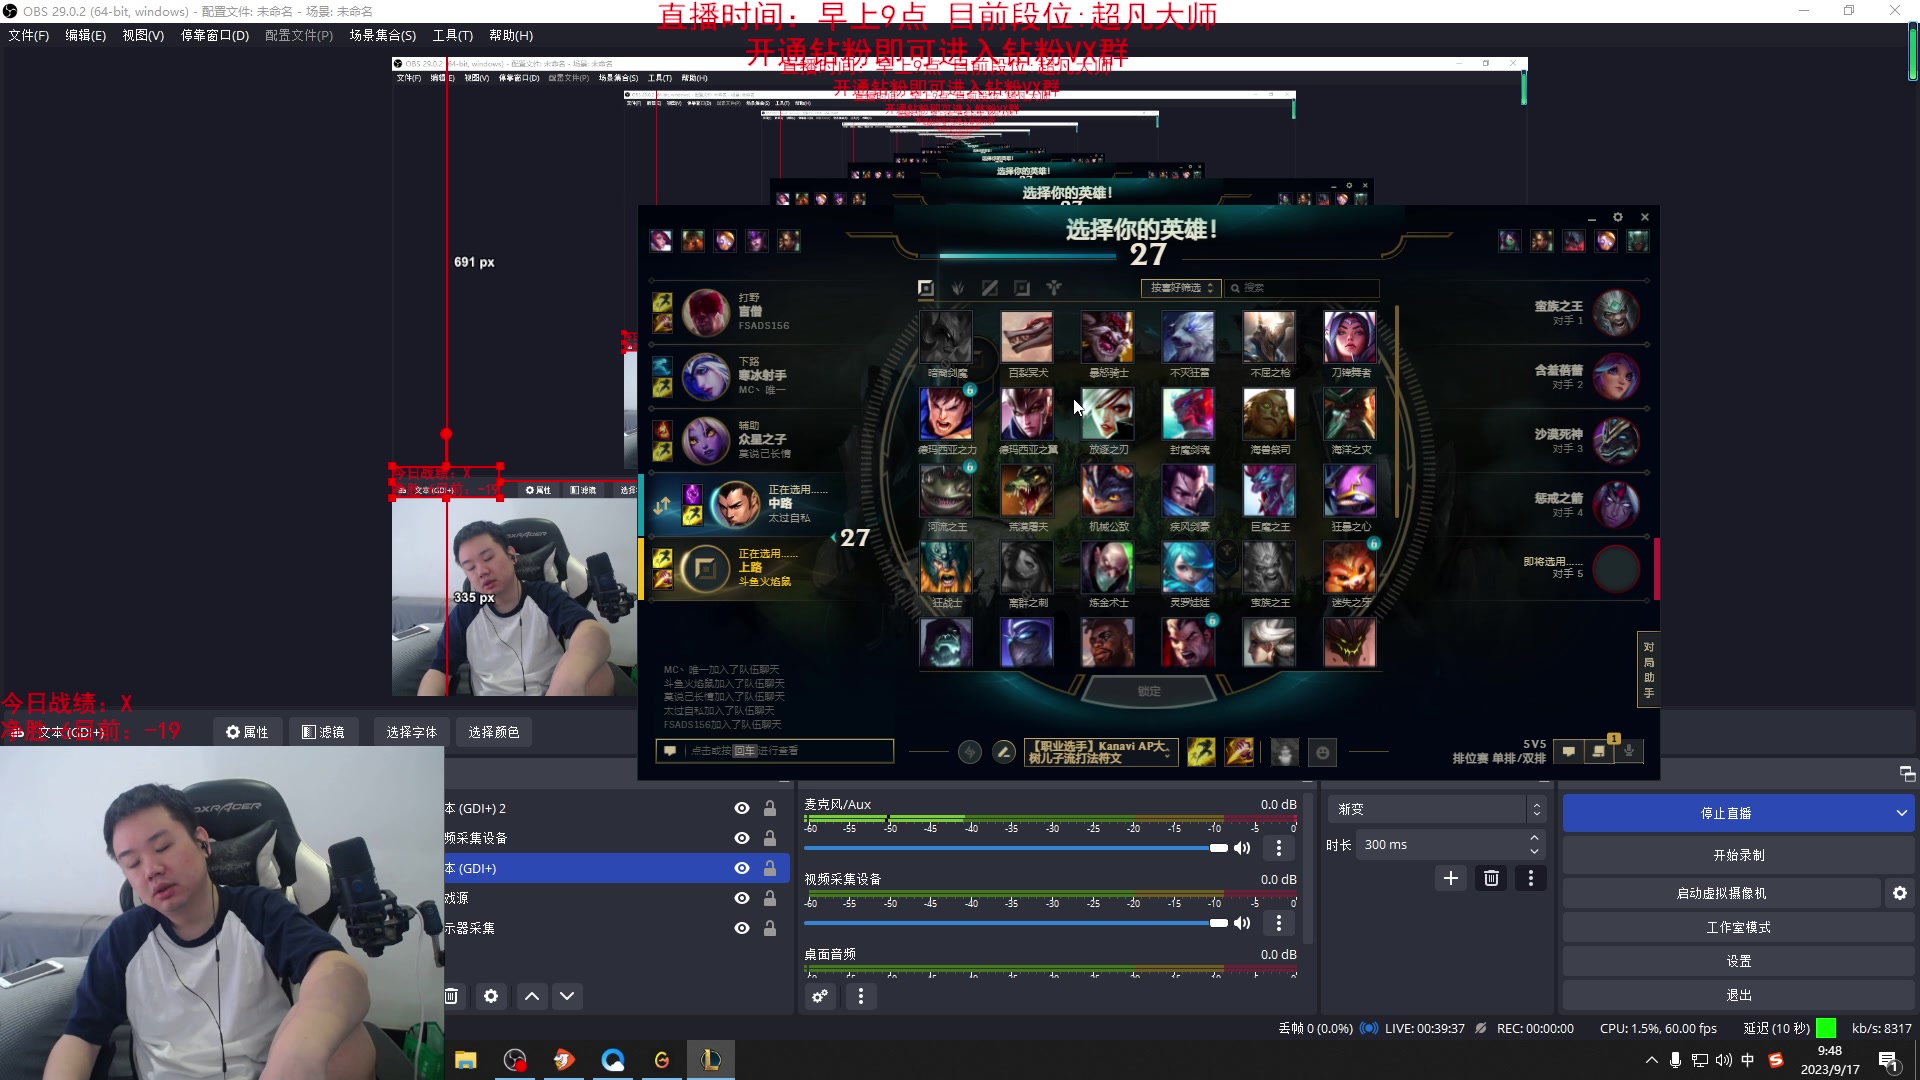Select the jungle role filter icon

pos(958,288)
